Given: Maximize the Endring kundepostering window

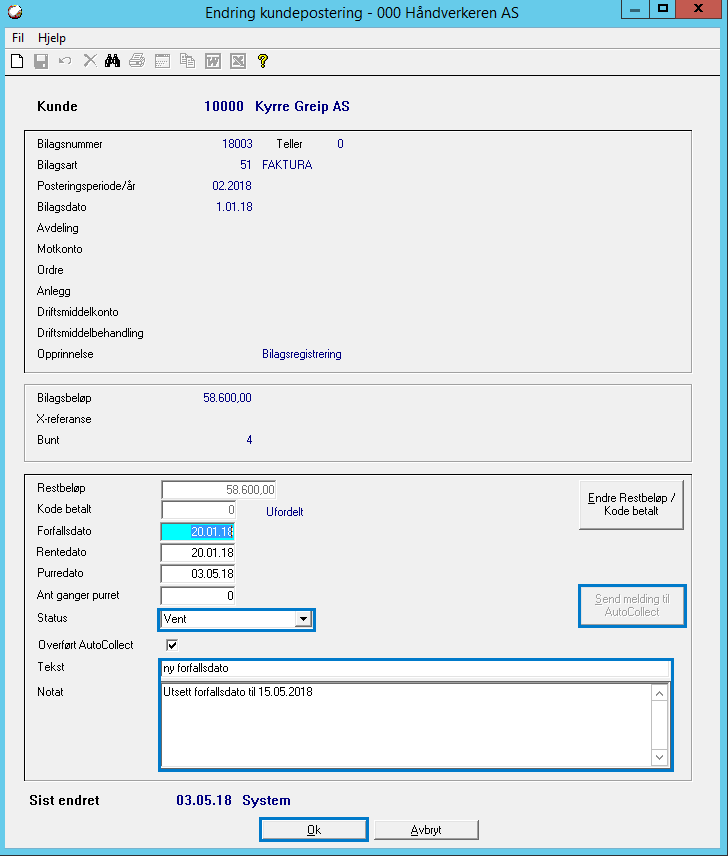Looking at the screenshot, I should [x=663, y=9].
